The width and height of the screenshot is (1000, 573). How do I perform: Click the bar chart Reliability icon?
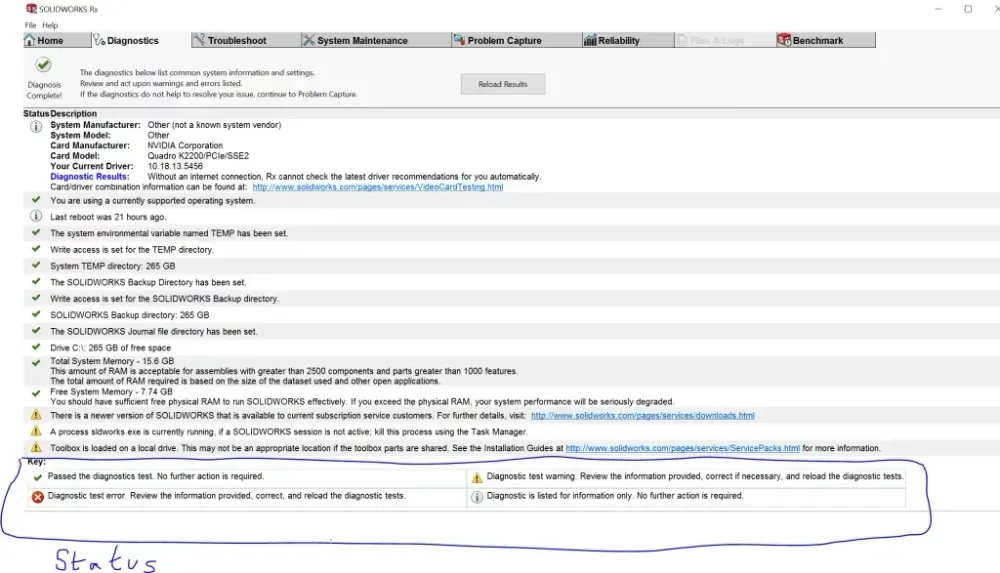pos(590,40)
